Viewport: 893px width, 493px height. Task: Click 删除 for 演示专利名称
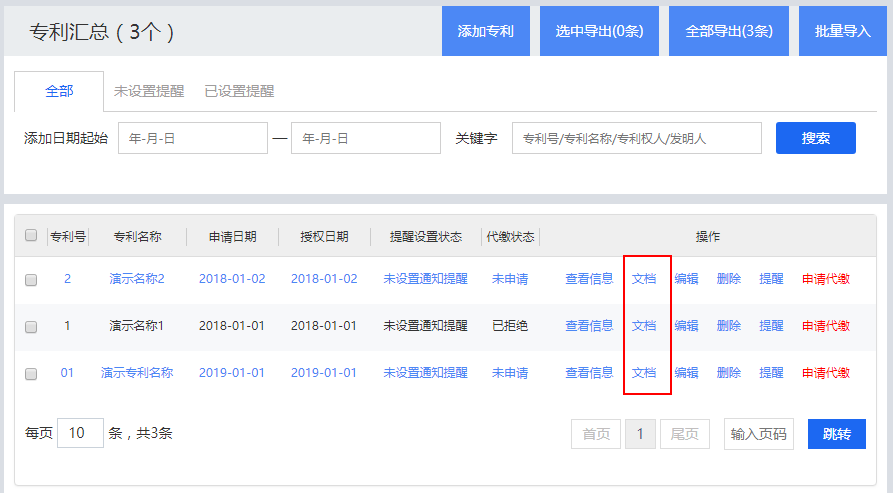pos(728,372)
